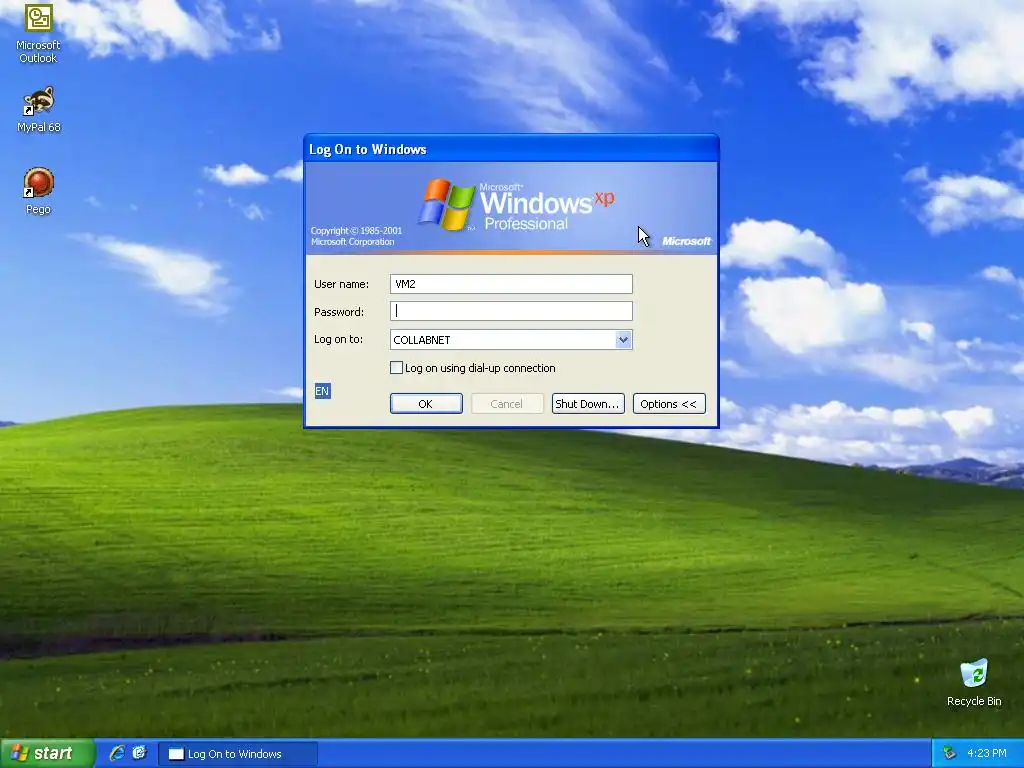Focus the User name field
Image resolution: width=1024 pixels, height=768 pixels.
(x=511, y=283)
